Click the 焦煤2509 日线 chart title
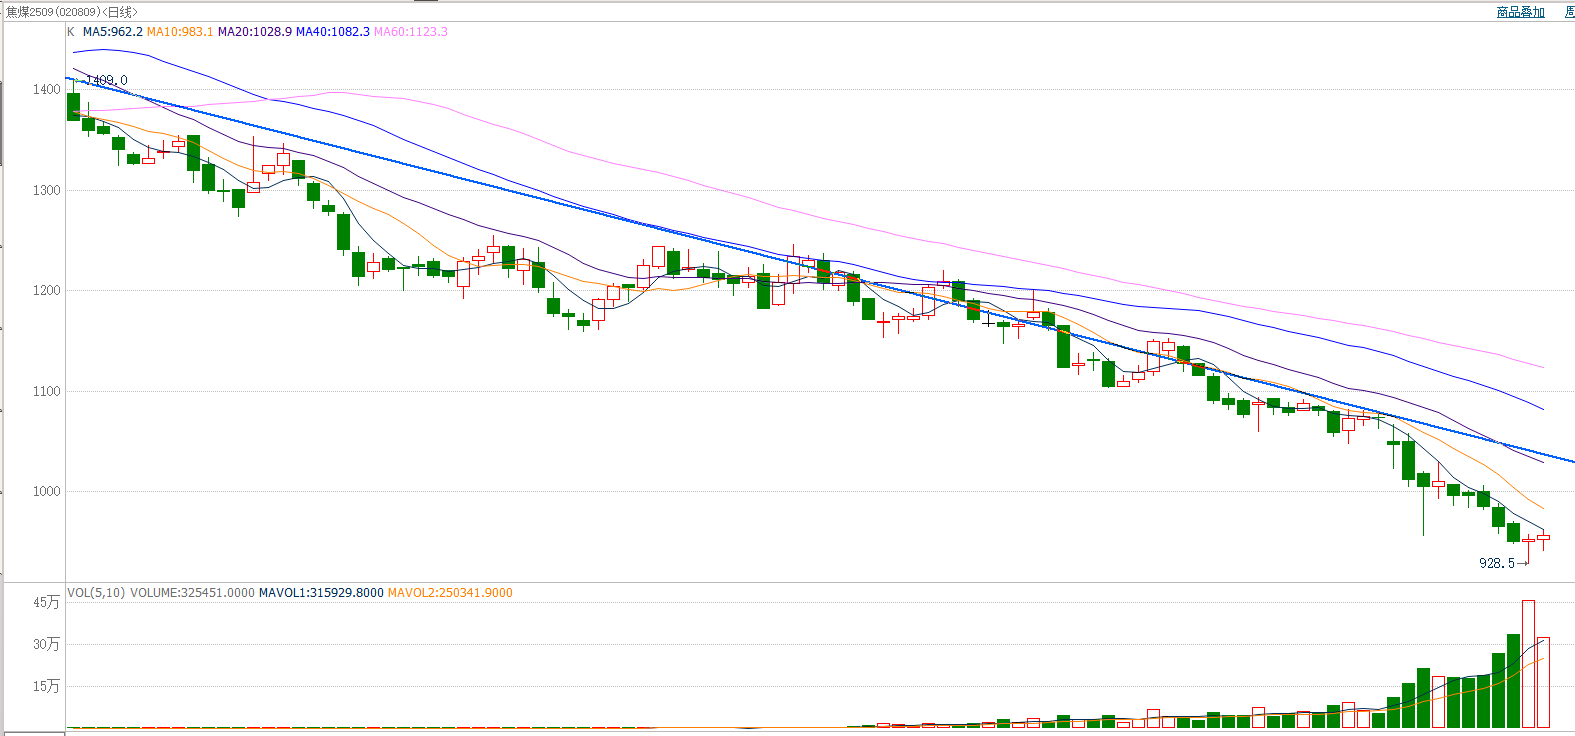The image size is (1575, 736). tap(72, 12)
